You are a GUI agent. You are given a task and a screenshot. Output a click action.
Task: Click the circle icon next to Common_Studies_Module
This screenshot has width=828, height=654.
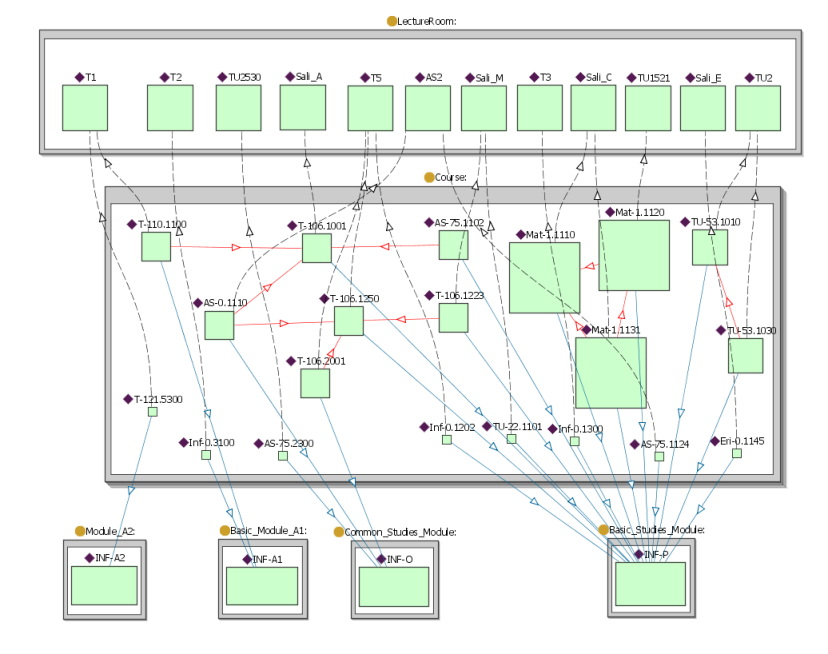tap(338, 532)
